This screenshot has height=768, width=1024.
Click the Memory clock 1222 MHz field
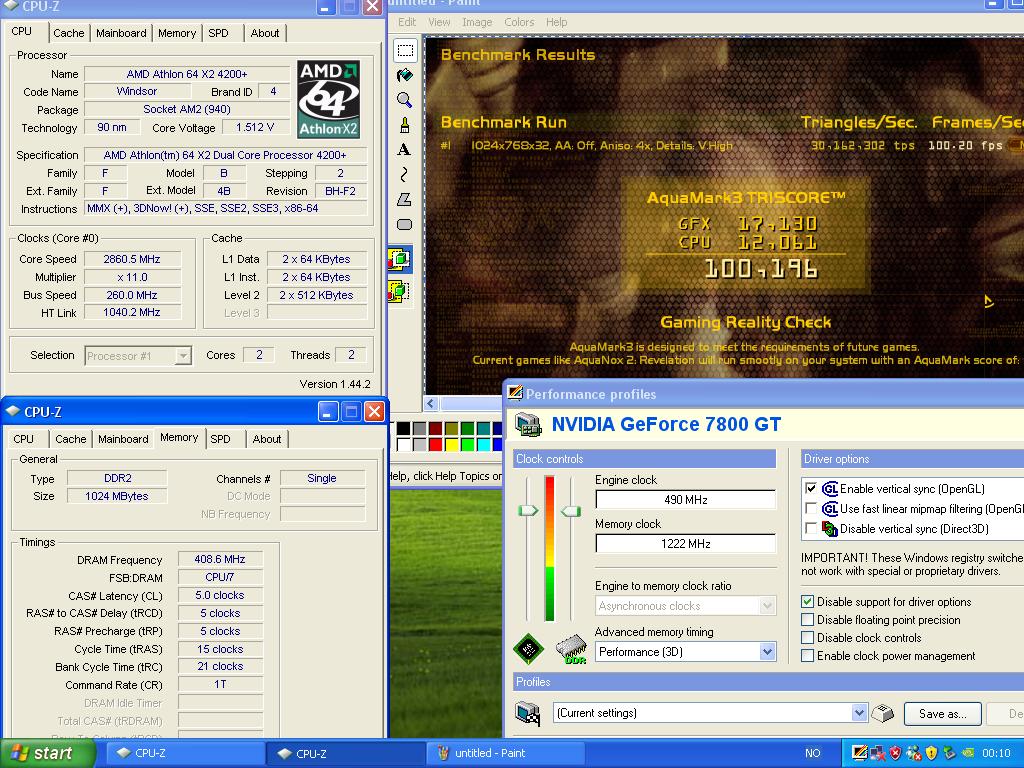(x=686, y=543)
